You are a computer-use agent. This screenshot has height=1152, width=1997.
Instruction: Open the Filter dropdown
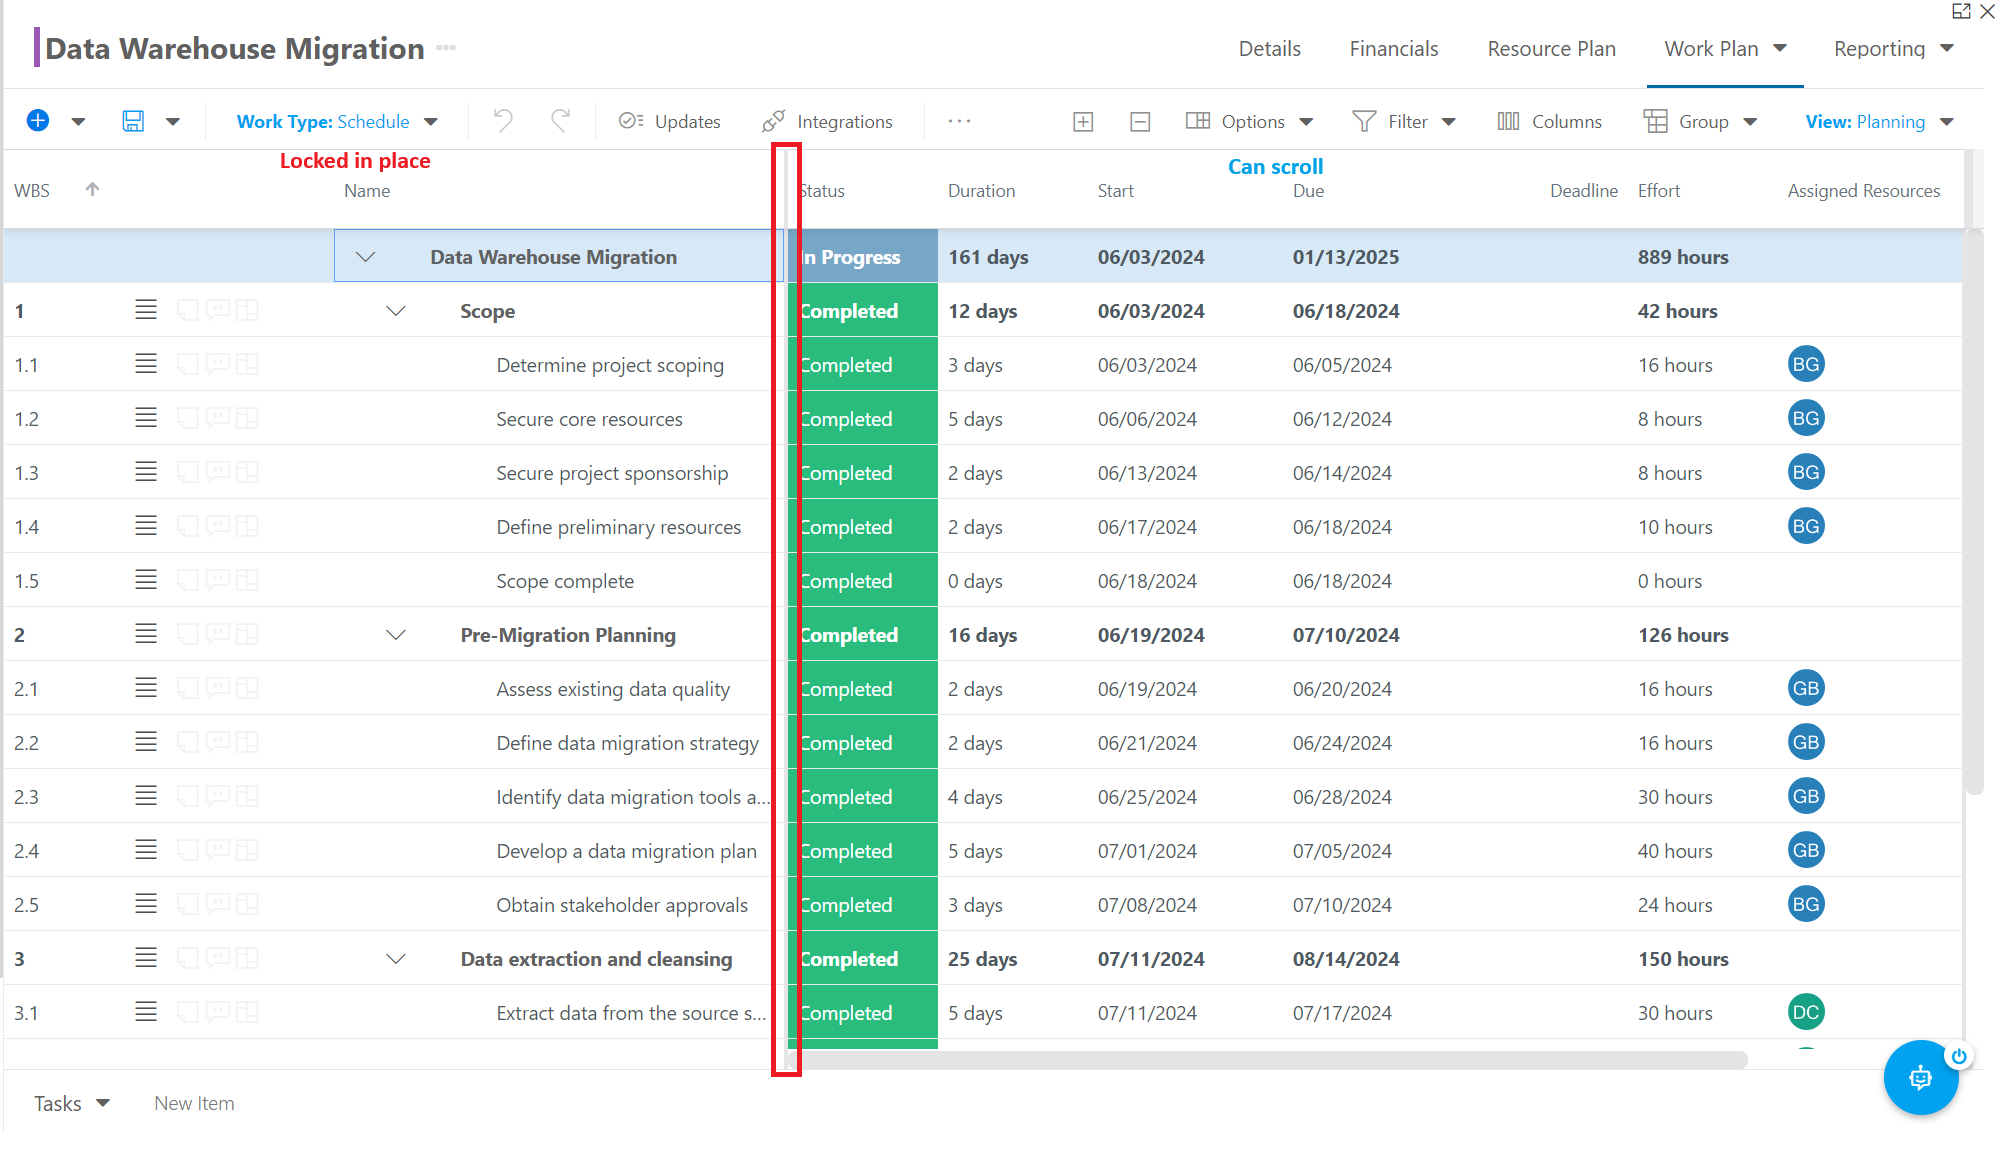pyautogui.click(x=1404, y=121)
